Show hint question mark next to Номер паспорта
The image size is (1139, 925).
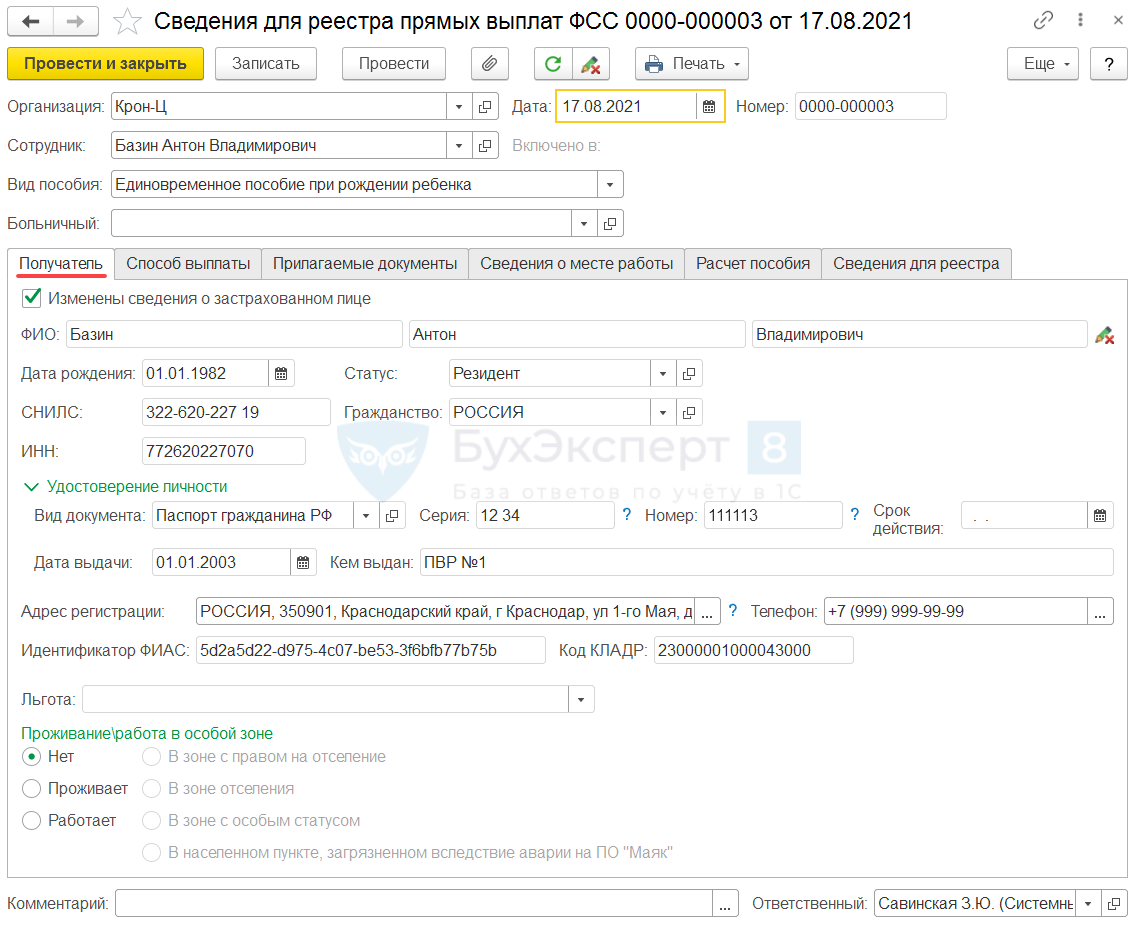coord(855,514)
